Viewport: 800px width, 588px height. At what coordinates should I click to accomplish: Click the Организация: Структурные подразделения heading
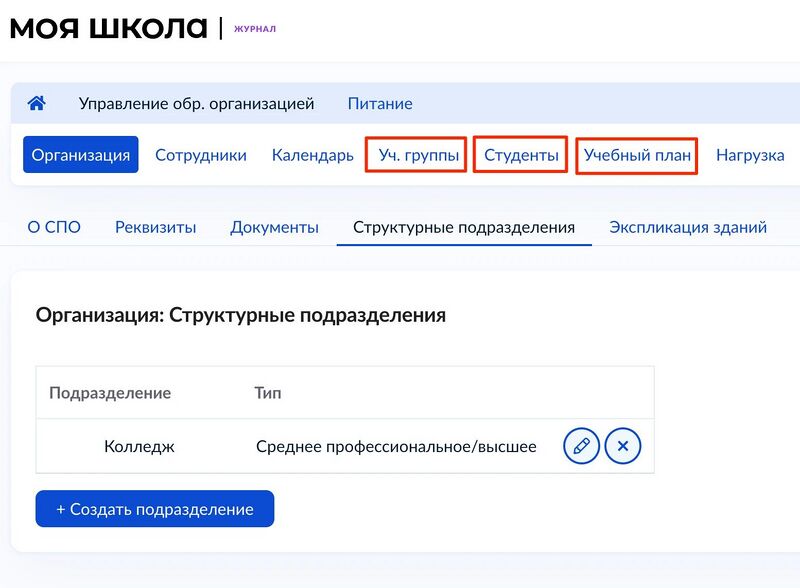pos(240,315)
